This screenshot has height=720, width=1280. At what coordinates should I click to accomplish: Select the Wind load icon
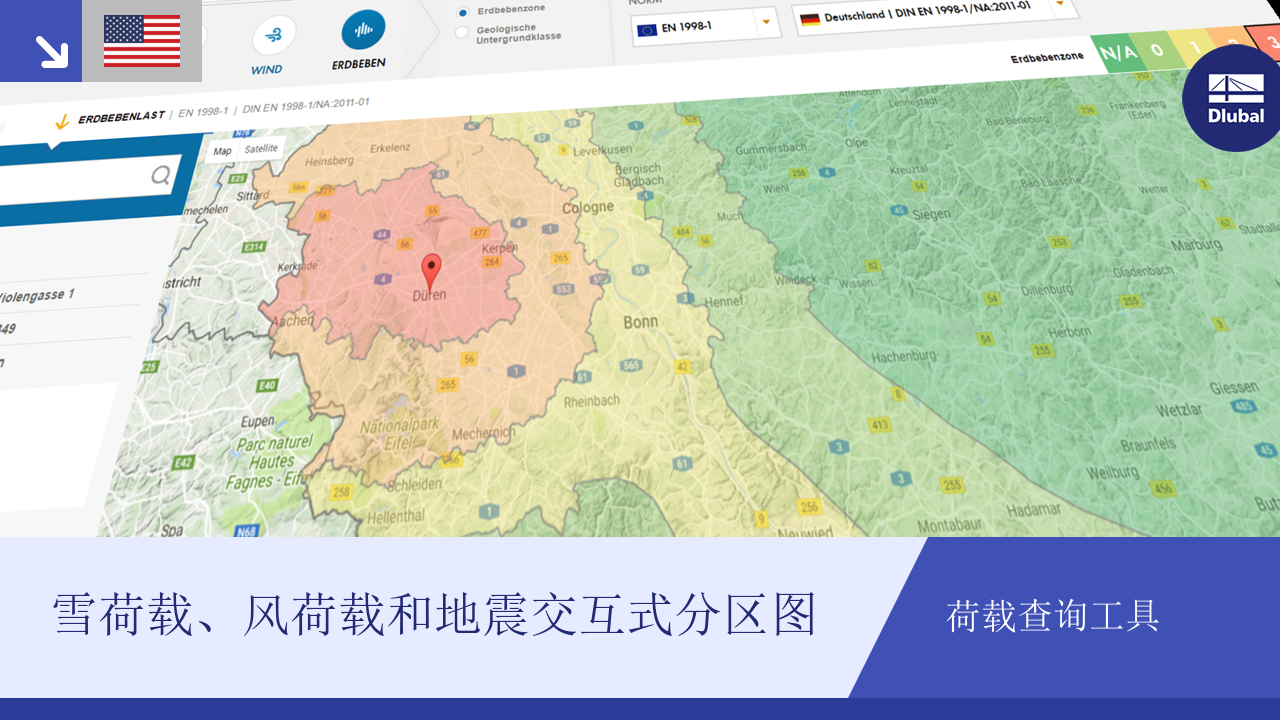pos(273,35)
